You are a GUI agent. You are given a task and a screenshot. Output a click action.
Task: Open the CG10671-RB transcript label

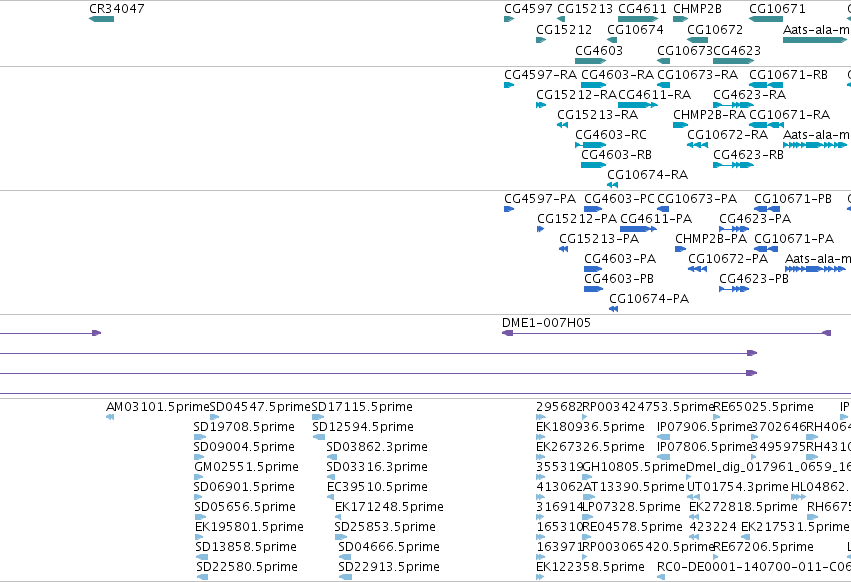(x=789, y=74)
